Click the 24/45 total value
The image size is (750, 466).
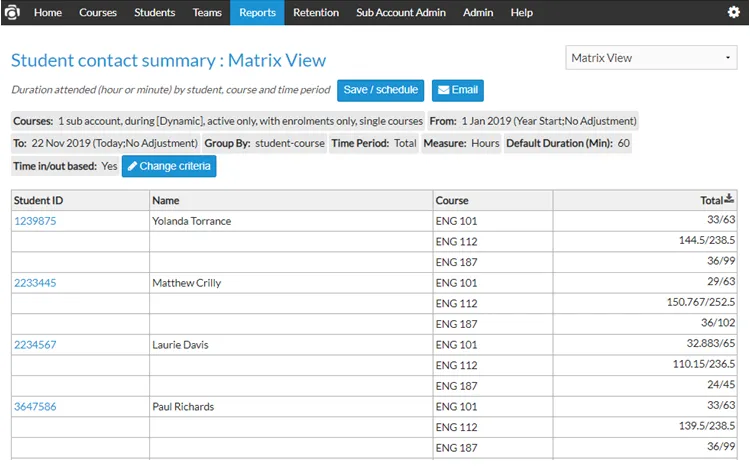[721, 385]
